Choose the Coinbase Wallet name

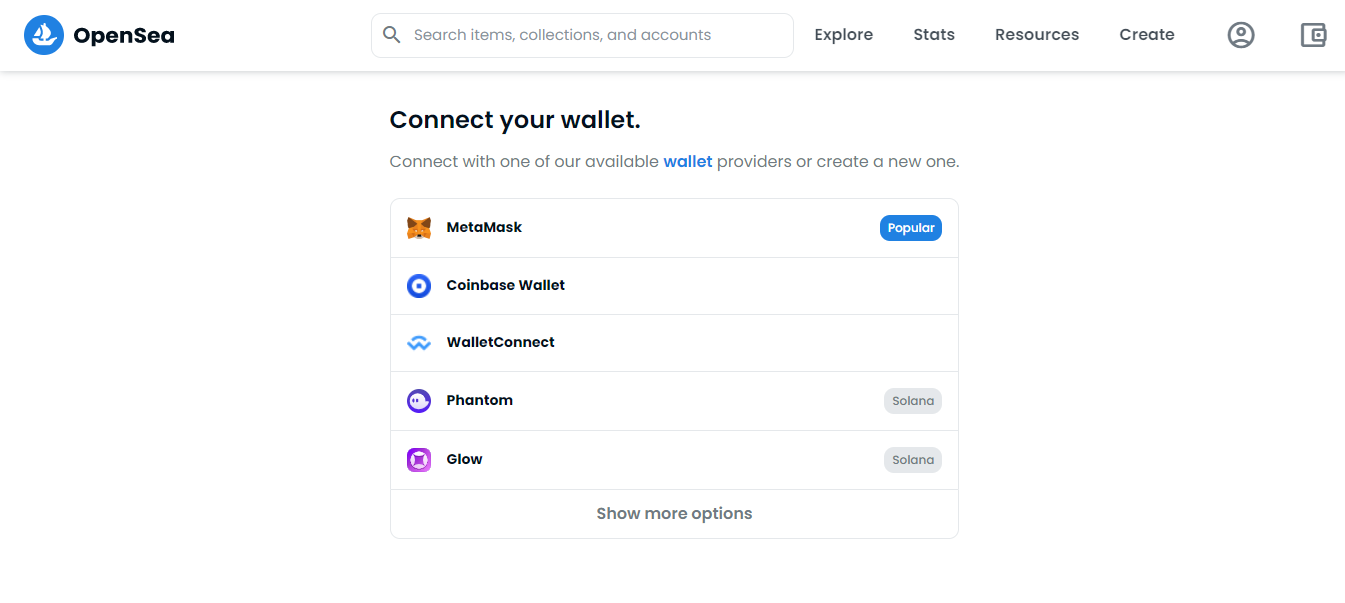pos(505,285)
